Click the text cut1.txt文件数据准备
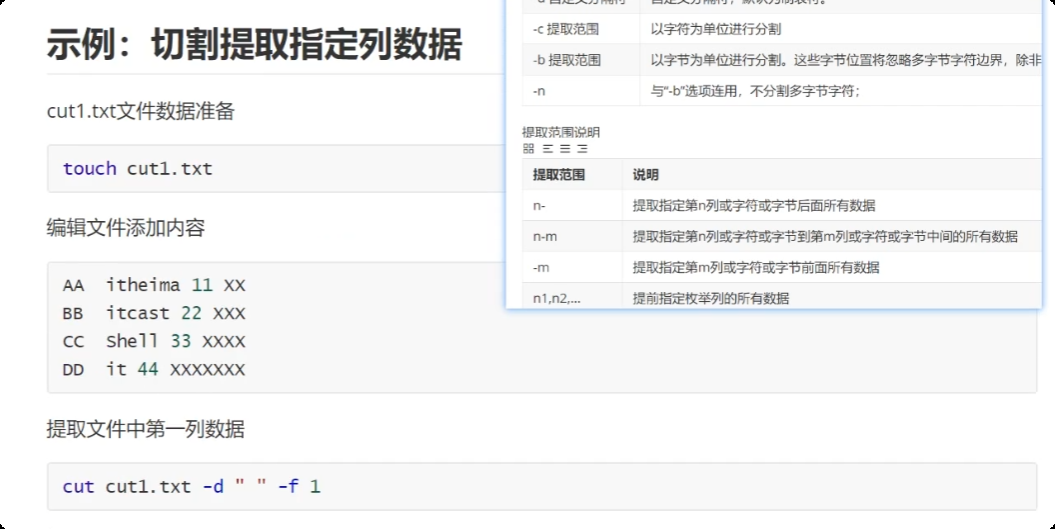Image resolution: width=1055 pixels, height=529 pixels. coord(141,111)
